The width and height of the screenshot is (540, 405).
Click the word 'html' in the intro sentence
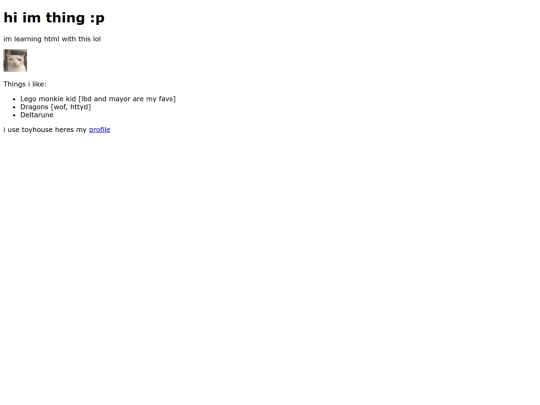coord(51,39)
